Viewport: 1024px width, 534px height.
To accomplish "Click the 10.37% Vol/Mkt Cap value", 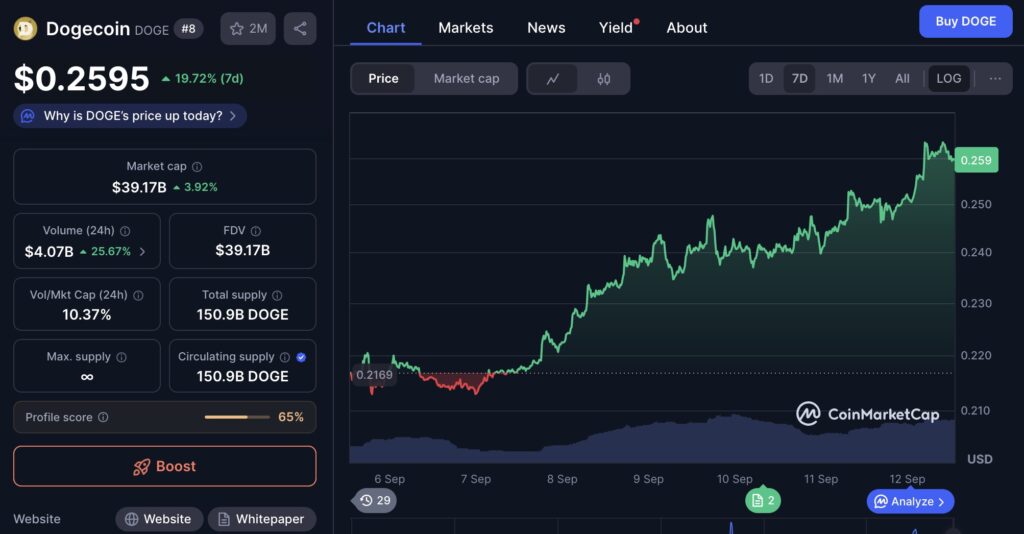I will pyautogui.click(x=87, y=315).
